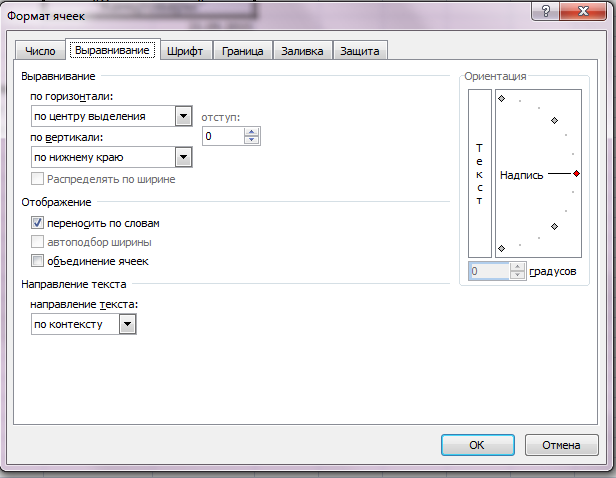
Task: Click the bottom minus 90-degree orientation diamond
Action: 501,248
